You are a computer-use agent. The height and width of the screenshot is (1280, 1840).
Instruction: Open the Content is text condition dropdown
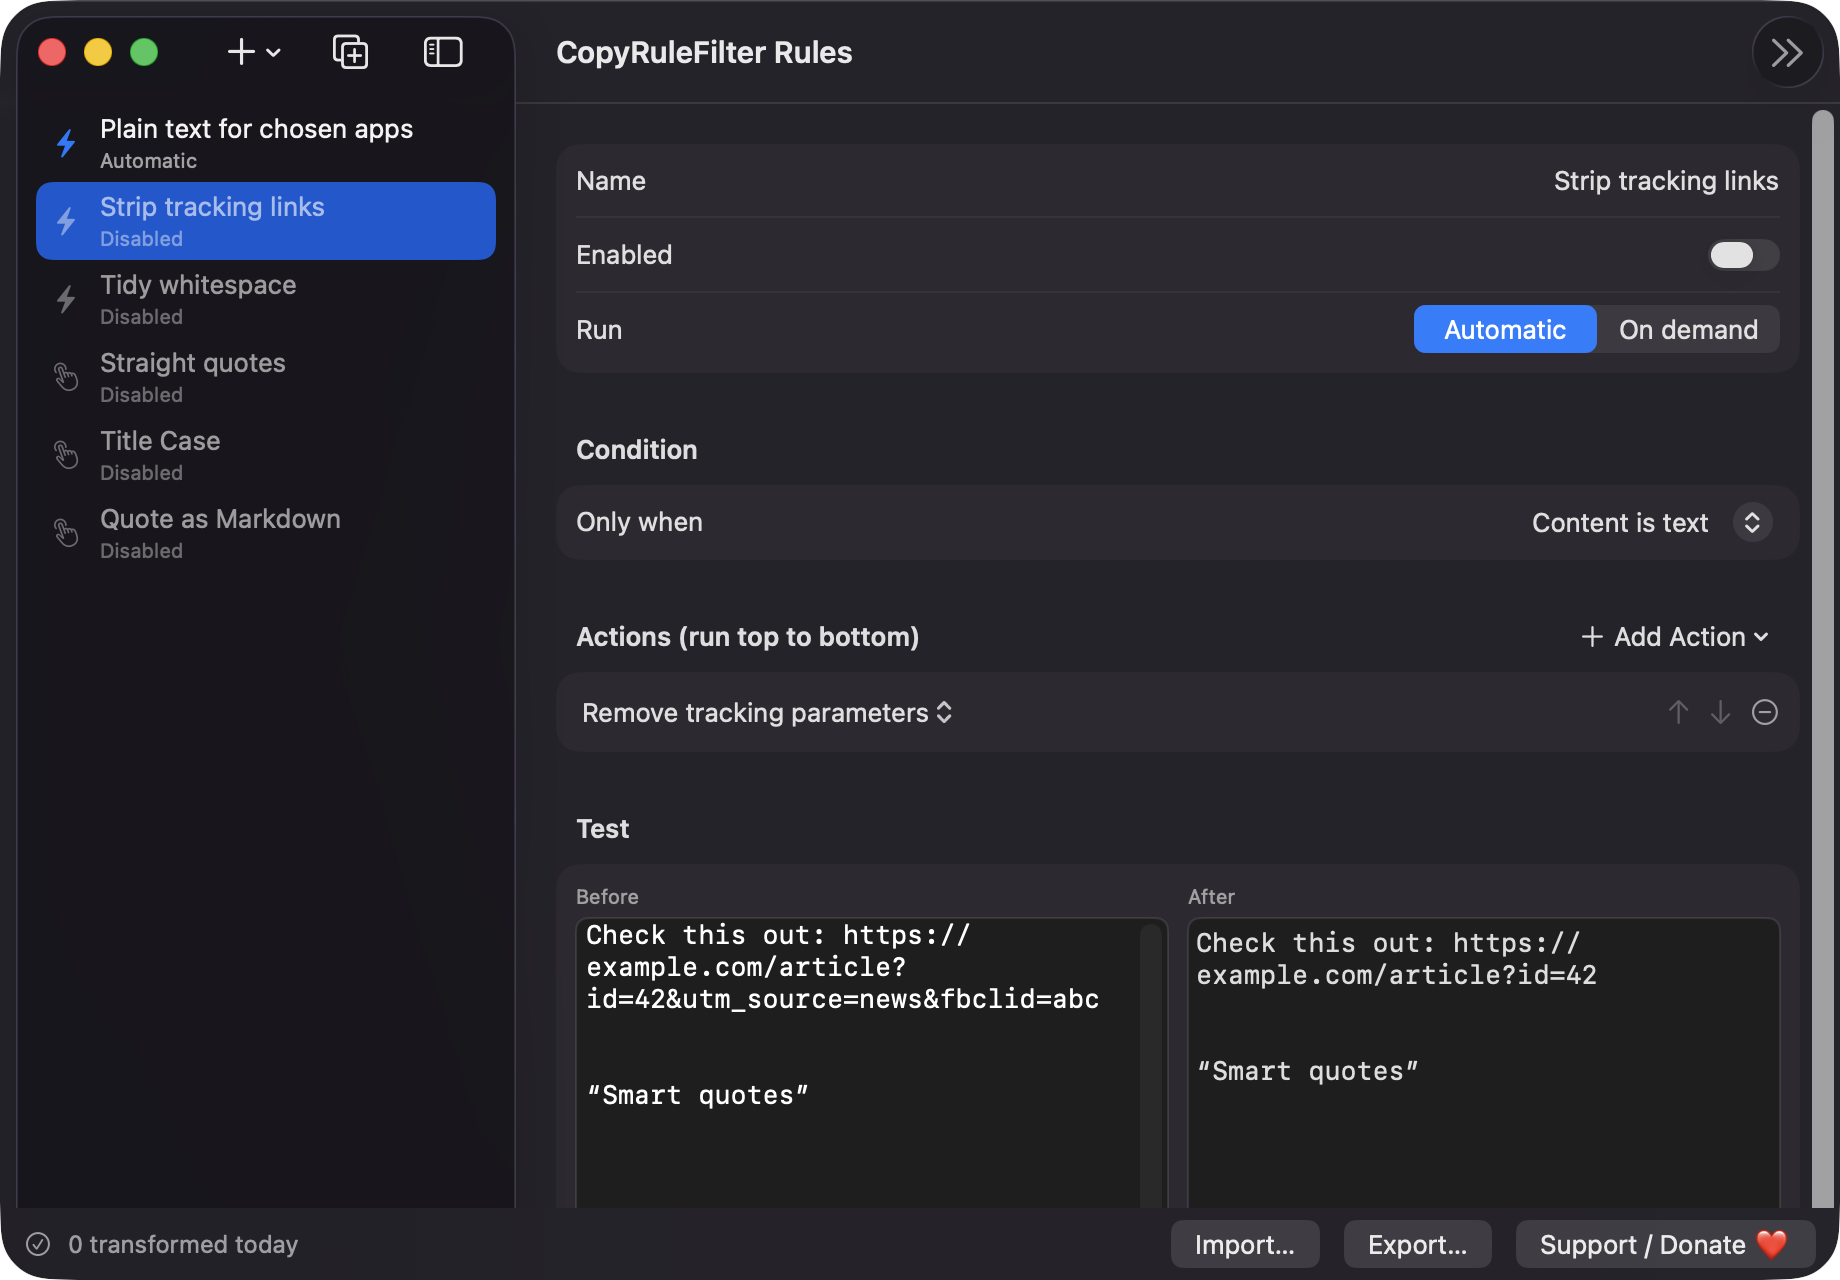pos(1651,522)
